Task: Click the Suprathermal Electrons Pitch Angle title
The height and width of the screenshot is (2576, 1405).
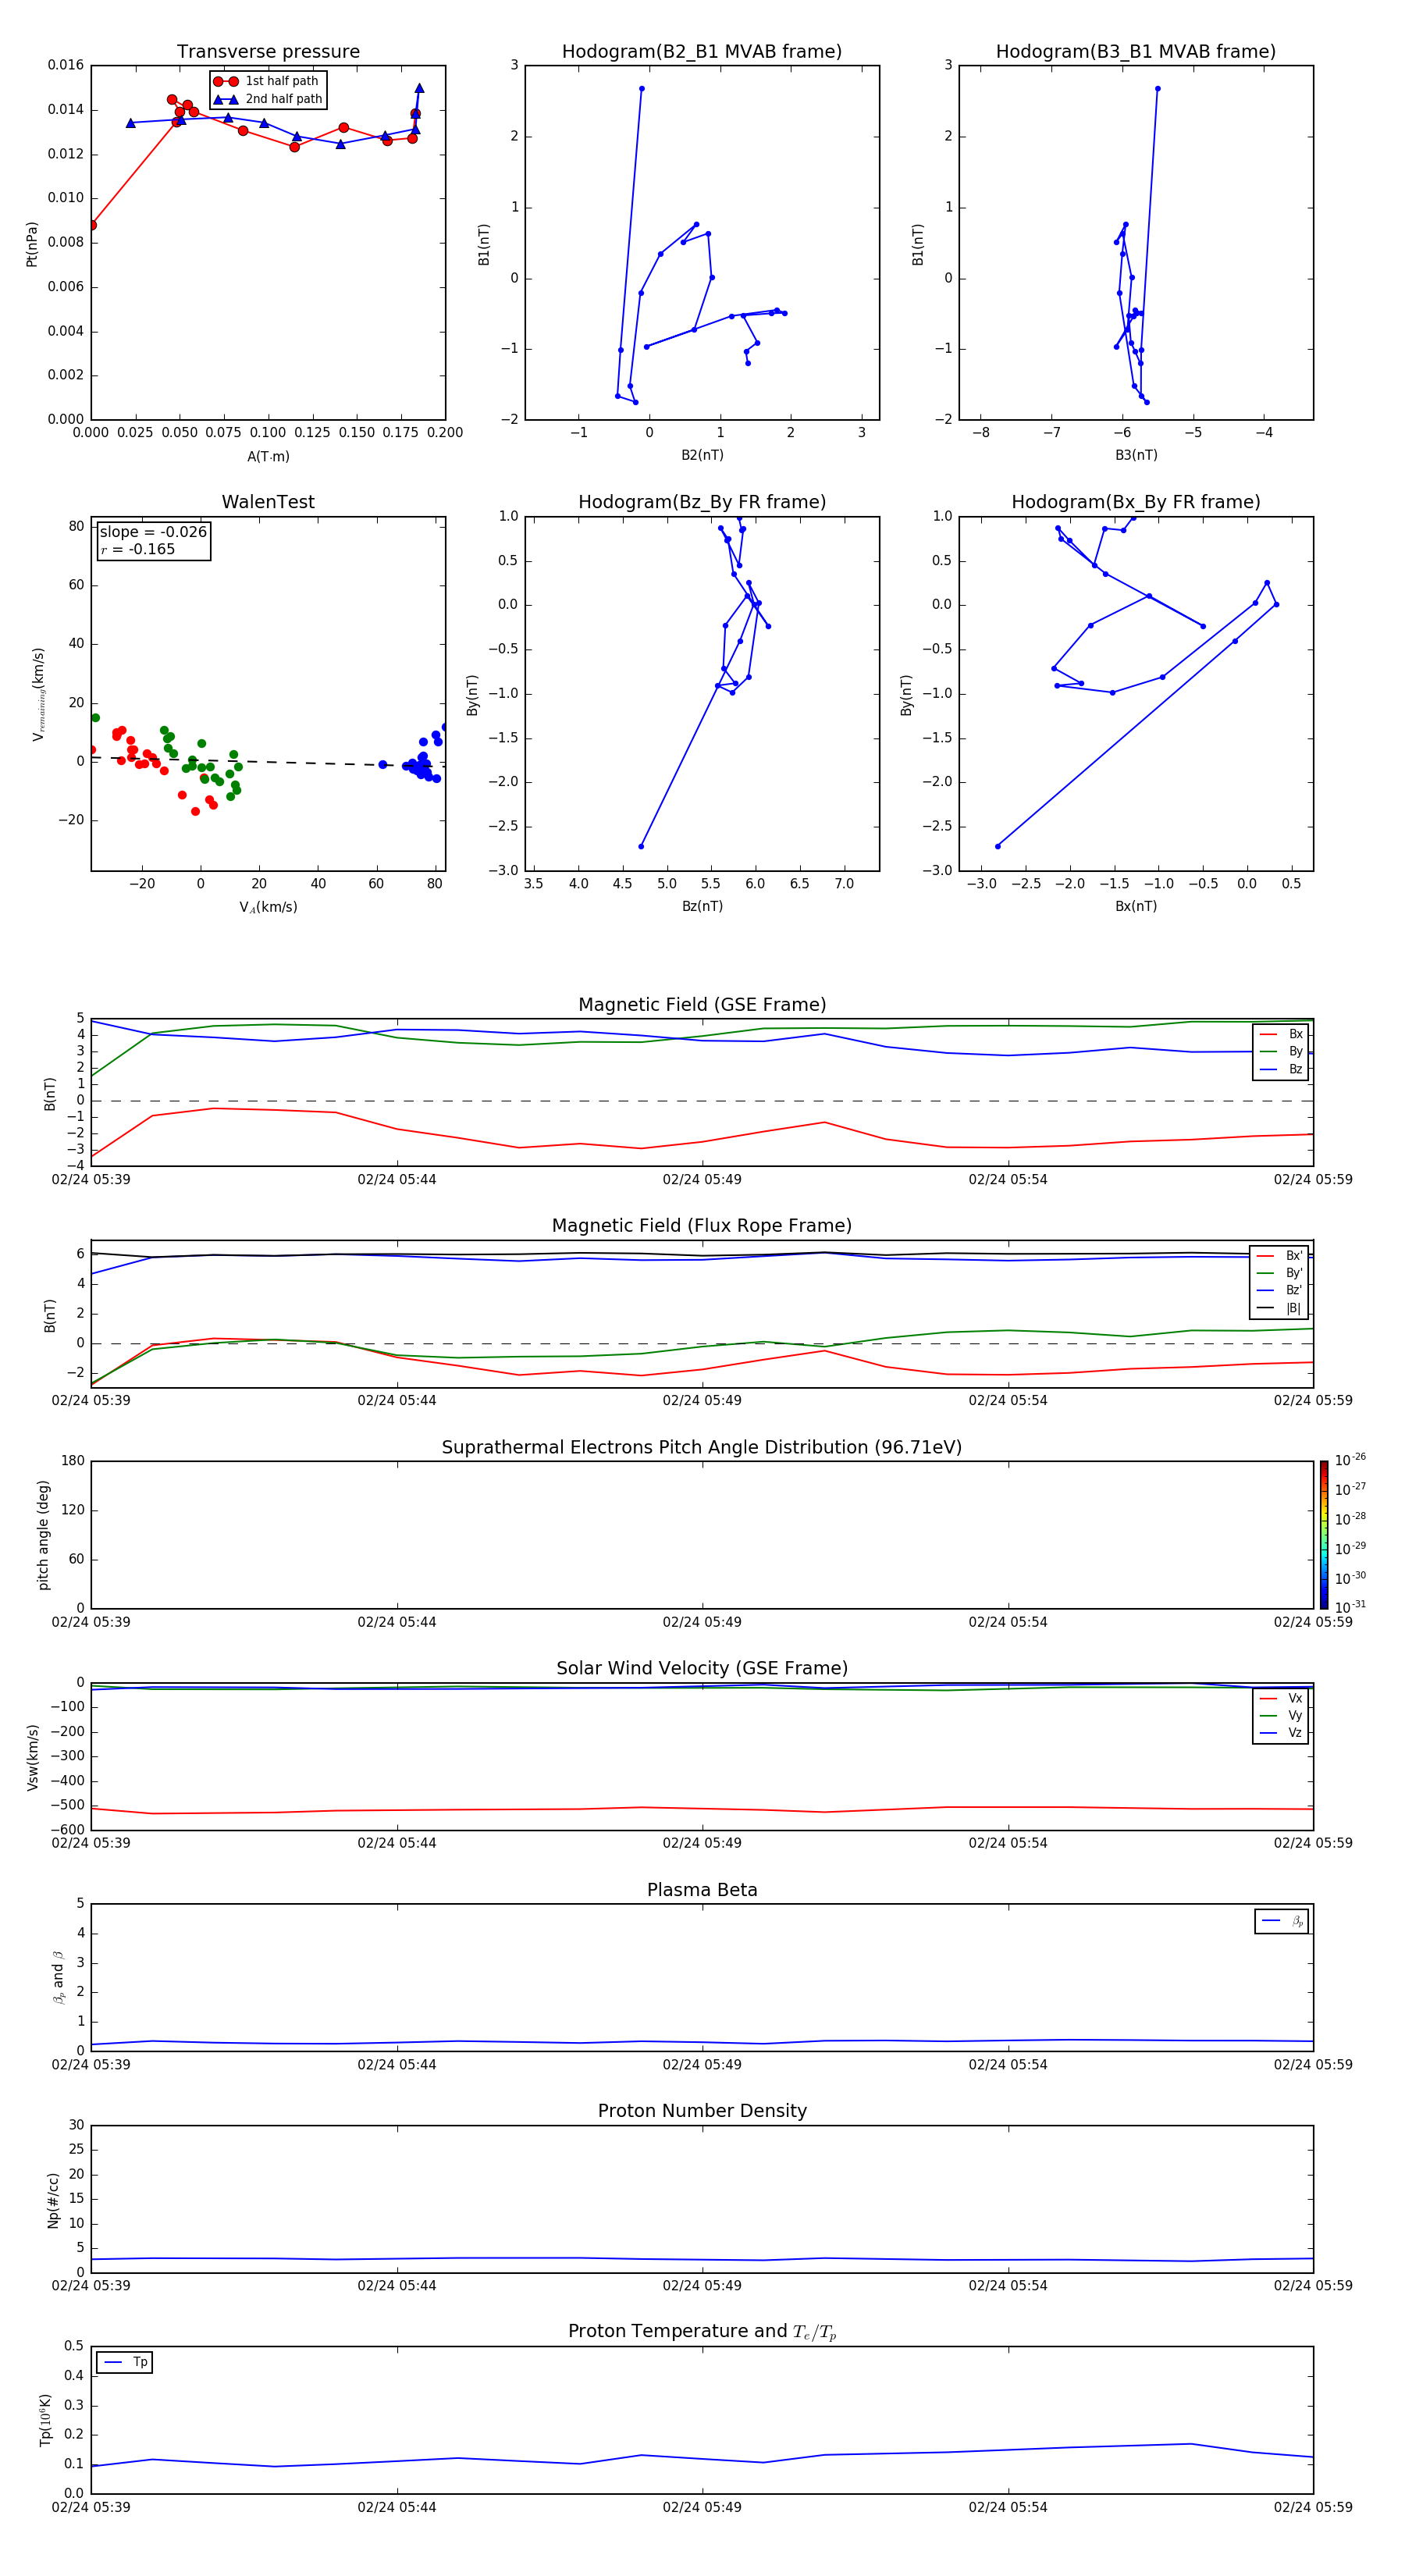Action: 702,1448
